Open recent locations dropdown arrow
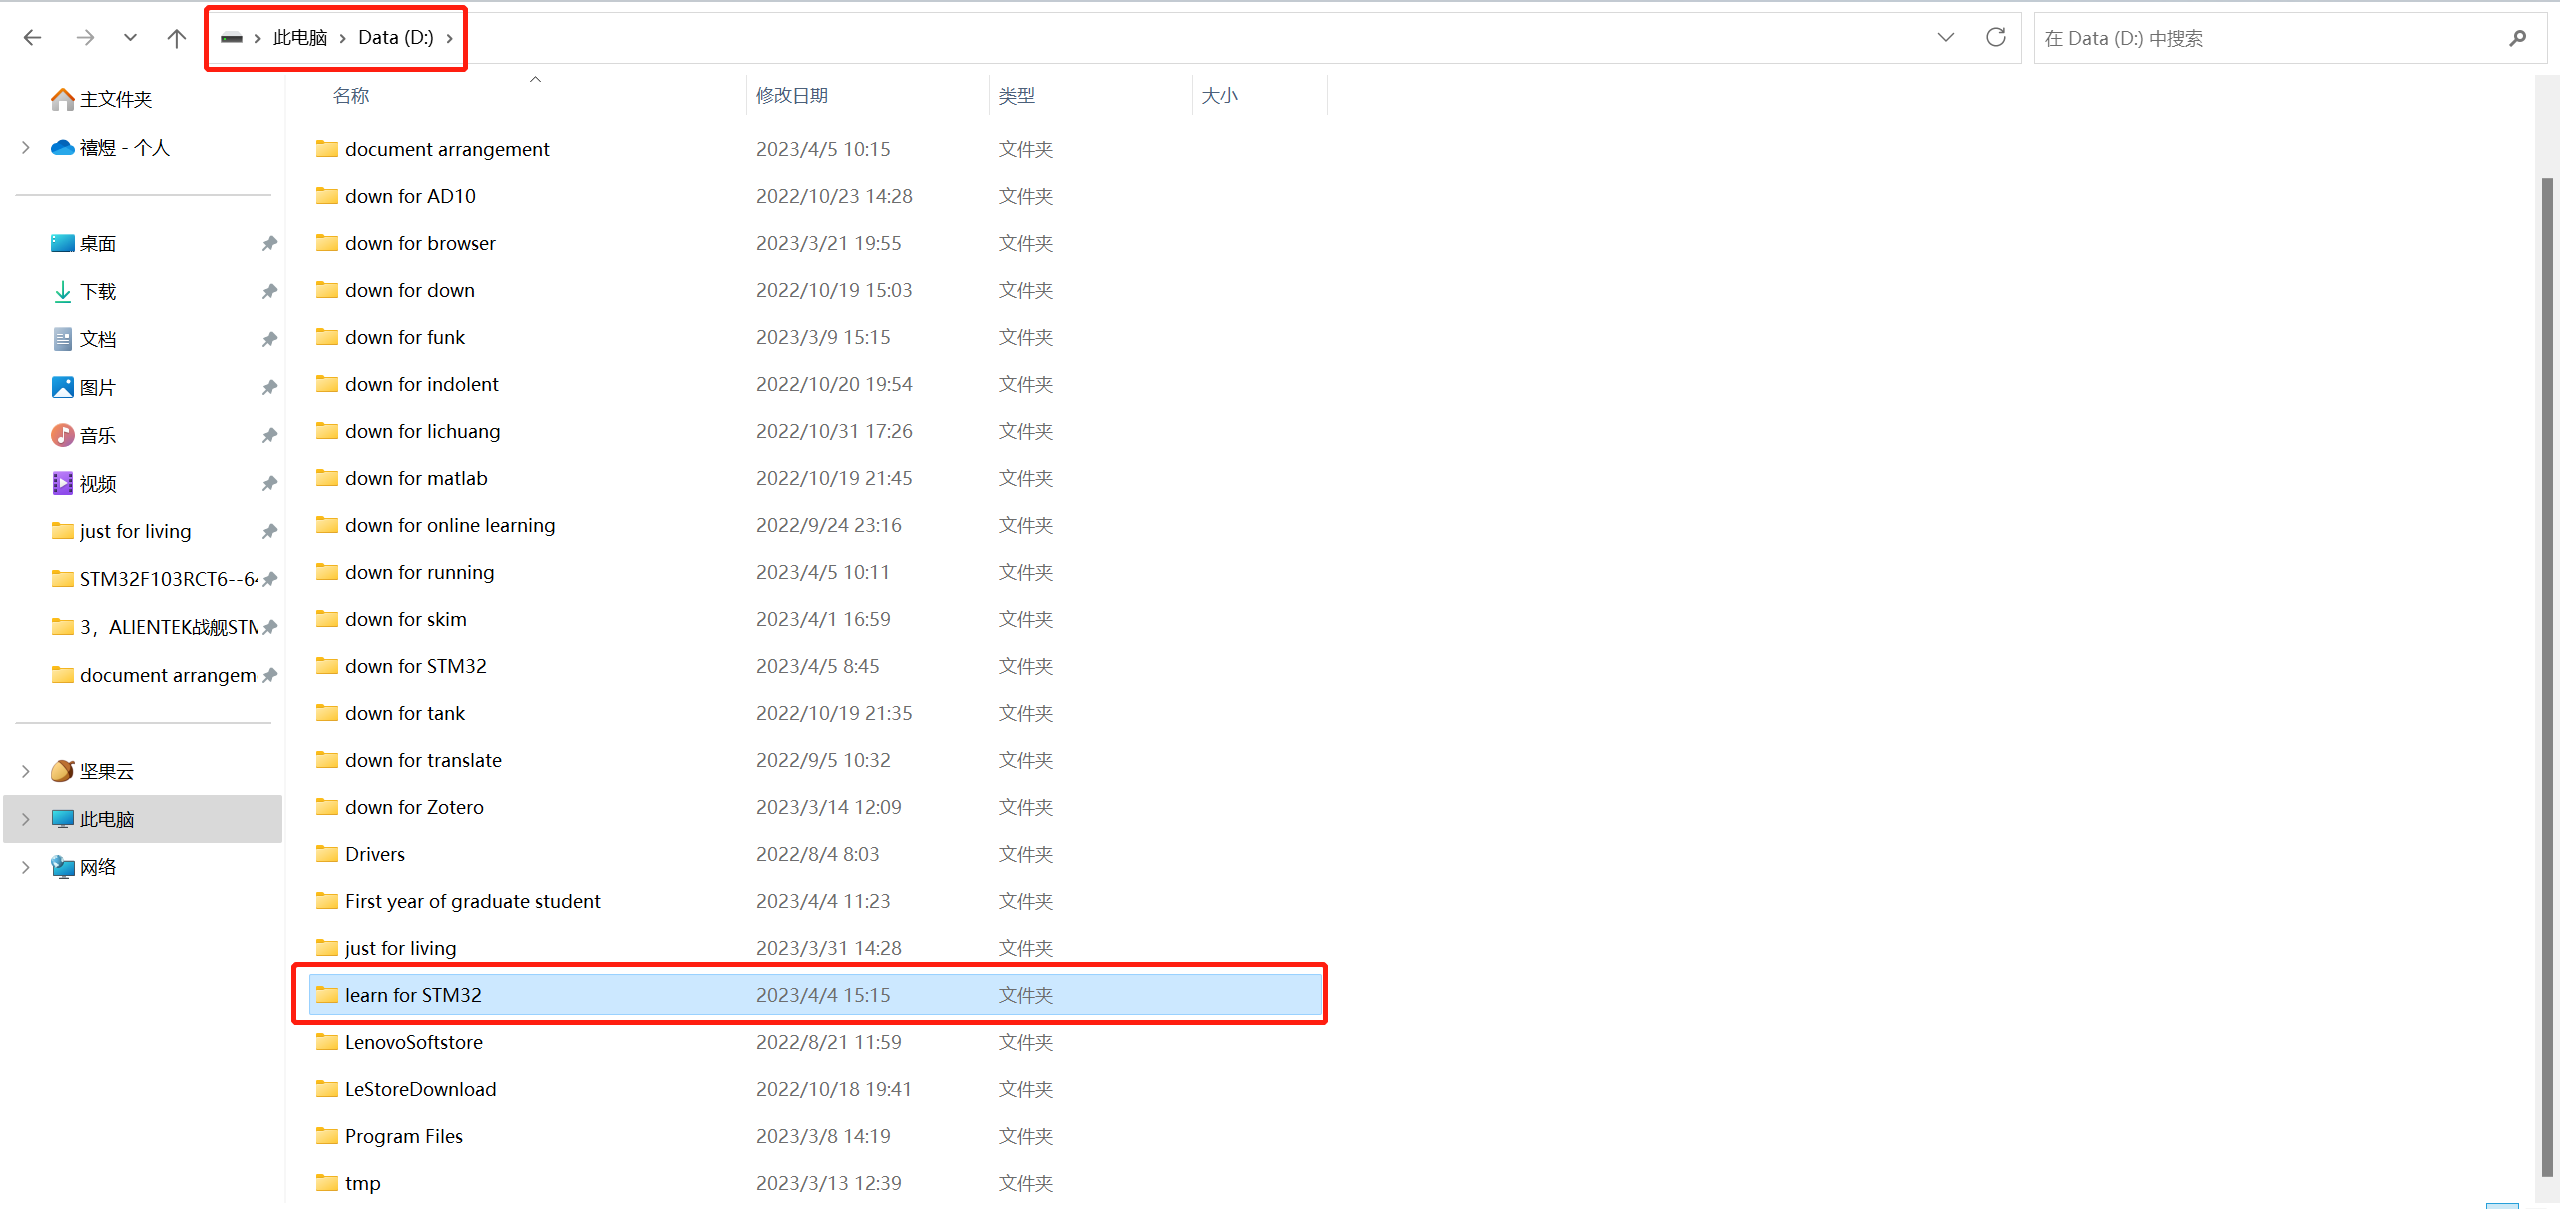Screen dimensions: 2560x1209 pyautogui.click(x=130, y=38)
